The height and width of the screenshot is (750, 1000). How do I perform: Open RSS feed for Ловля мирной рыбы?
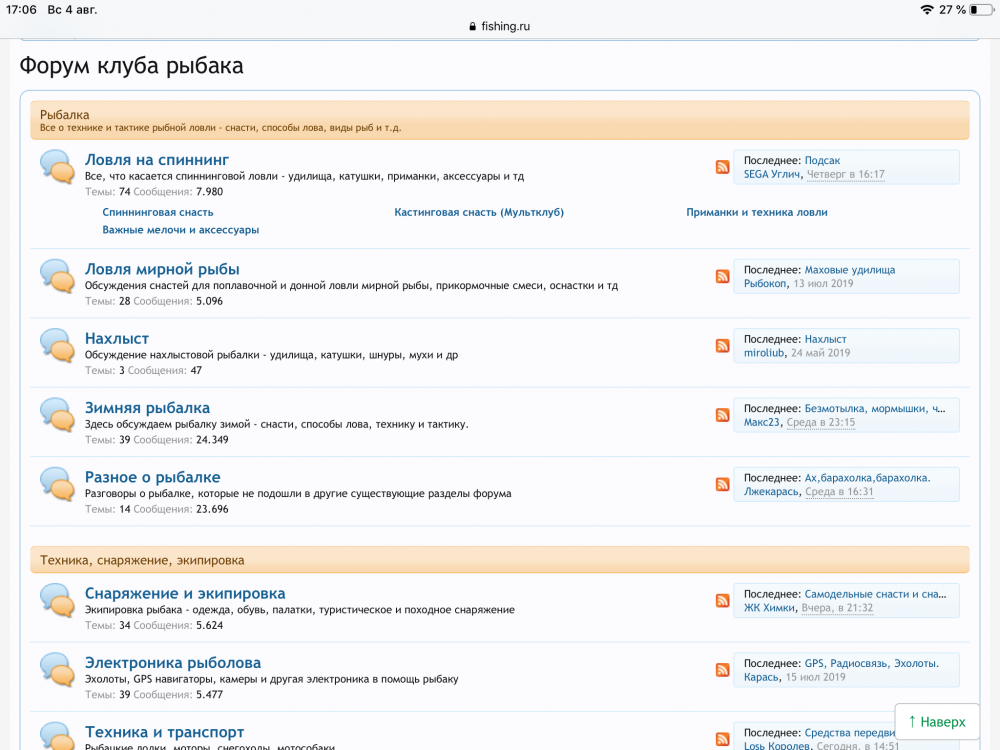pos(722,277)
